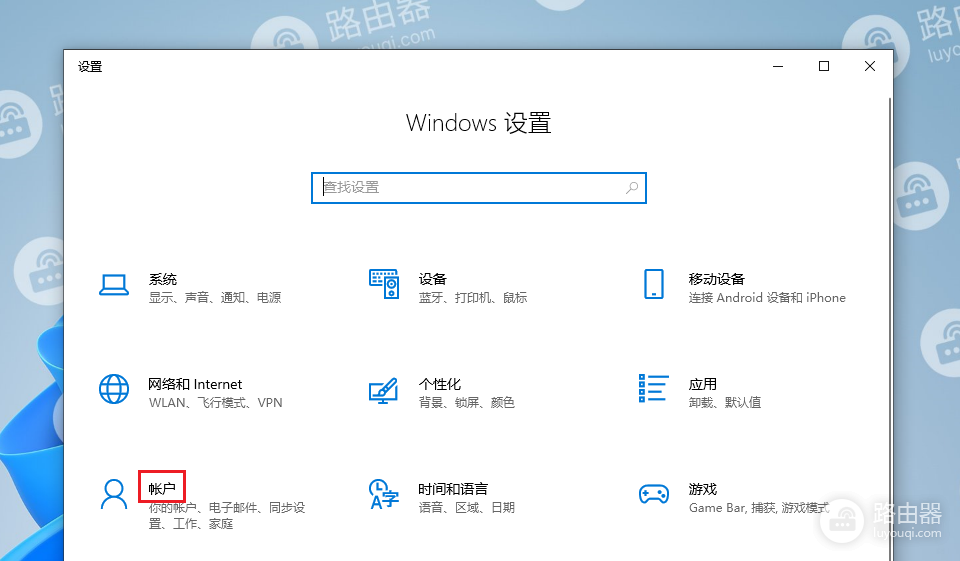Open the 个性化 paintbrush icon

tap(384, 390)
